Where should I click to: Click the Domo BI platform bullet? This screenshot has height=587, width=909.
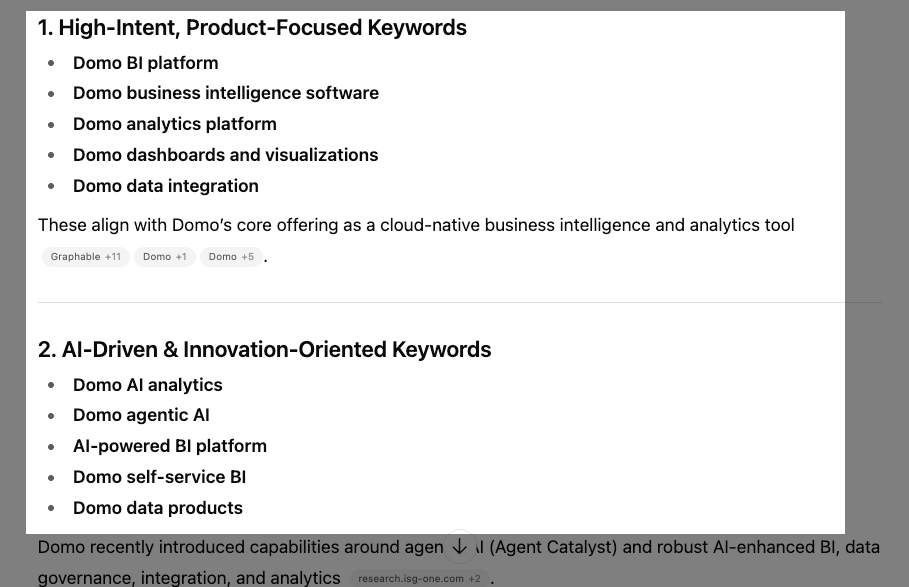(145, 63)
